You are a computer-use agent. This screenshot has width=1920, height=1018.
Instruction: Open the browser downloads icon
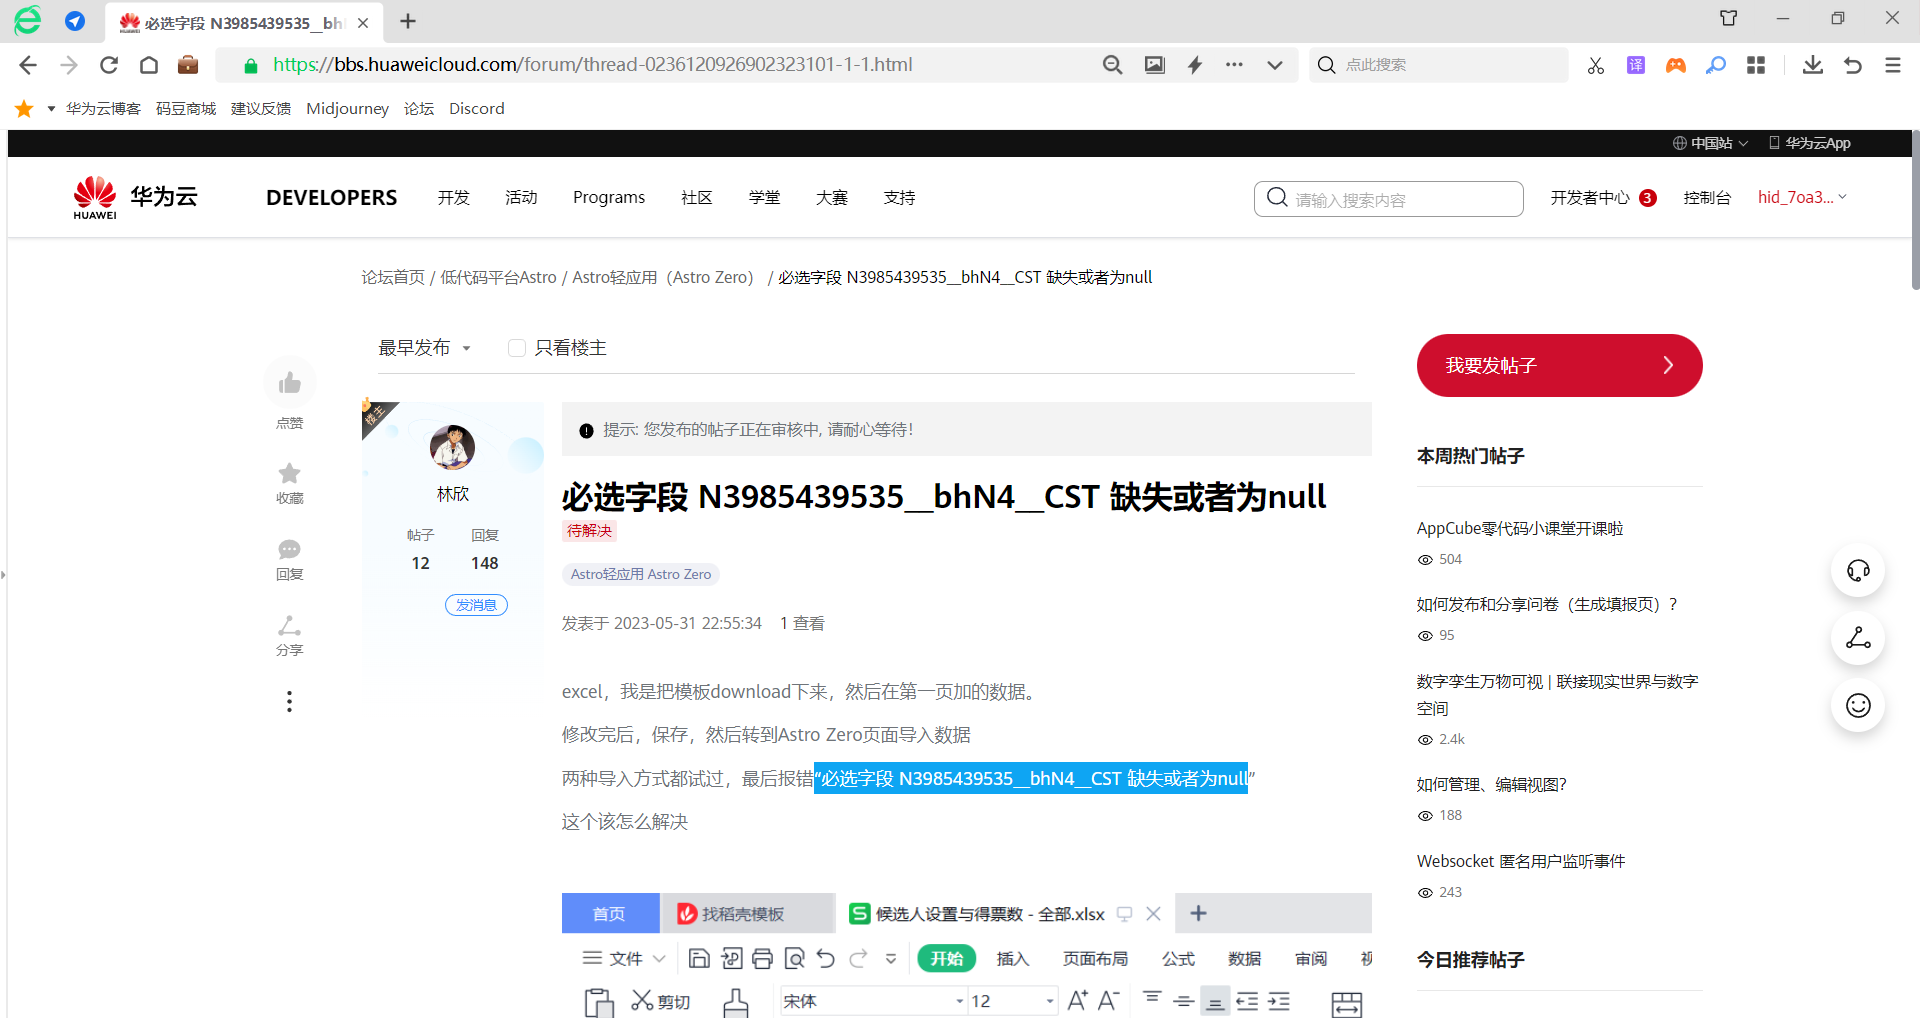coord(1813,65)
